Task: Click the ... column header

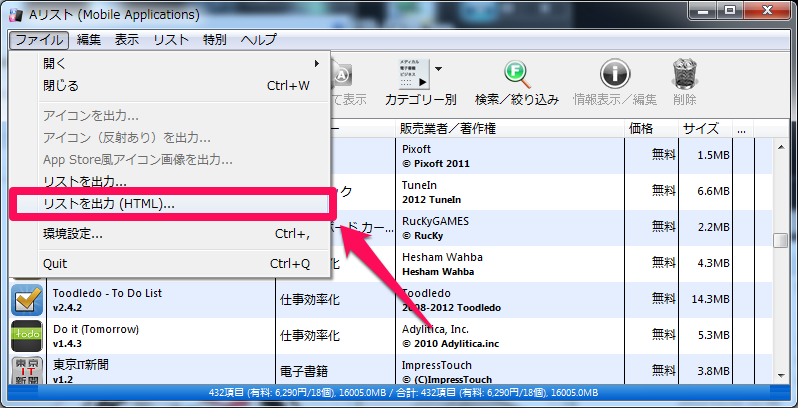Action: [x=743, y=129]
